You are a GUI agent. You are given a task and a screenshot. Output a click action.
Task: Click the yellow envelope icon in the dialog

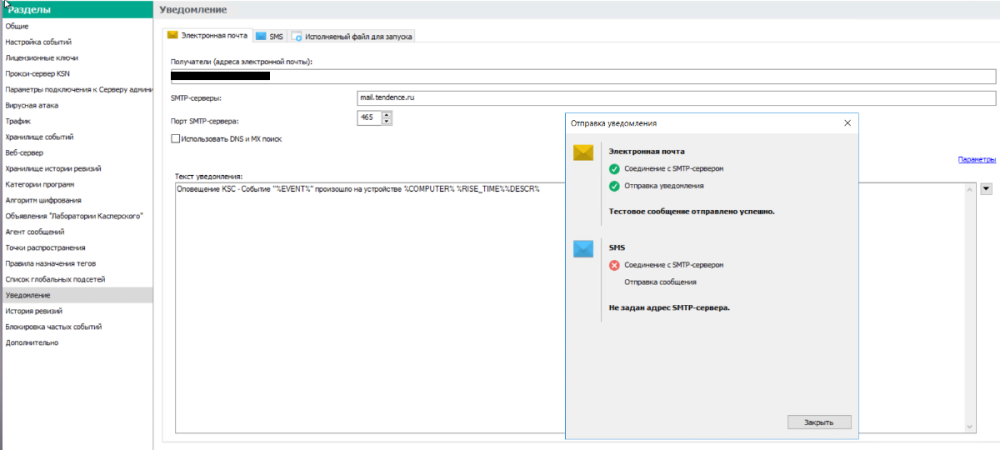tap(583, 153)
